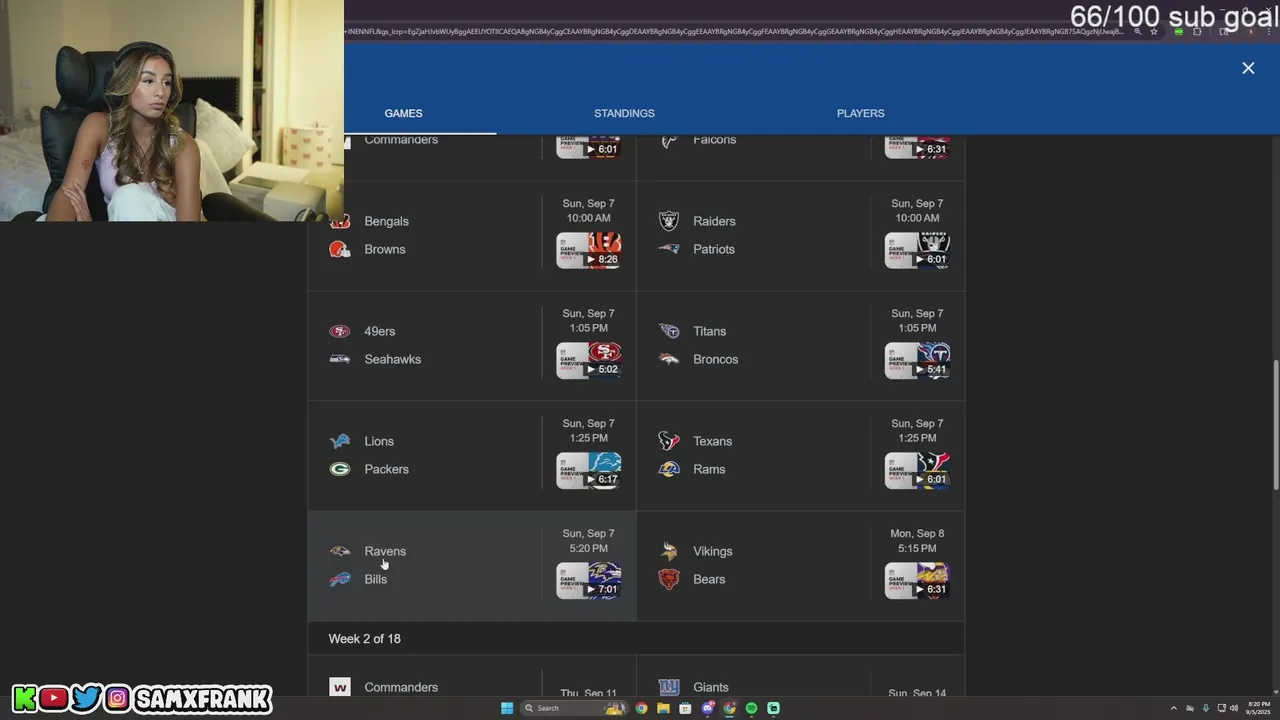Click the Titans team logo

[x=669, y=331]
